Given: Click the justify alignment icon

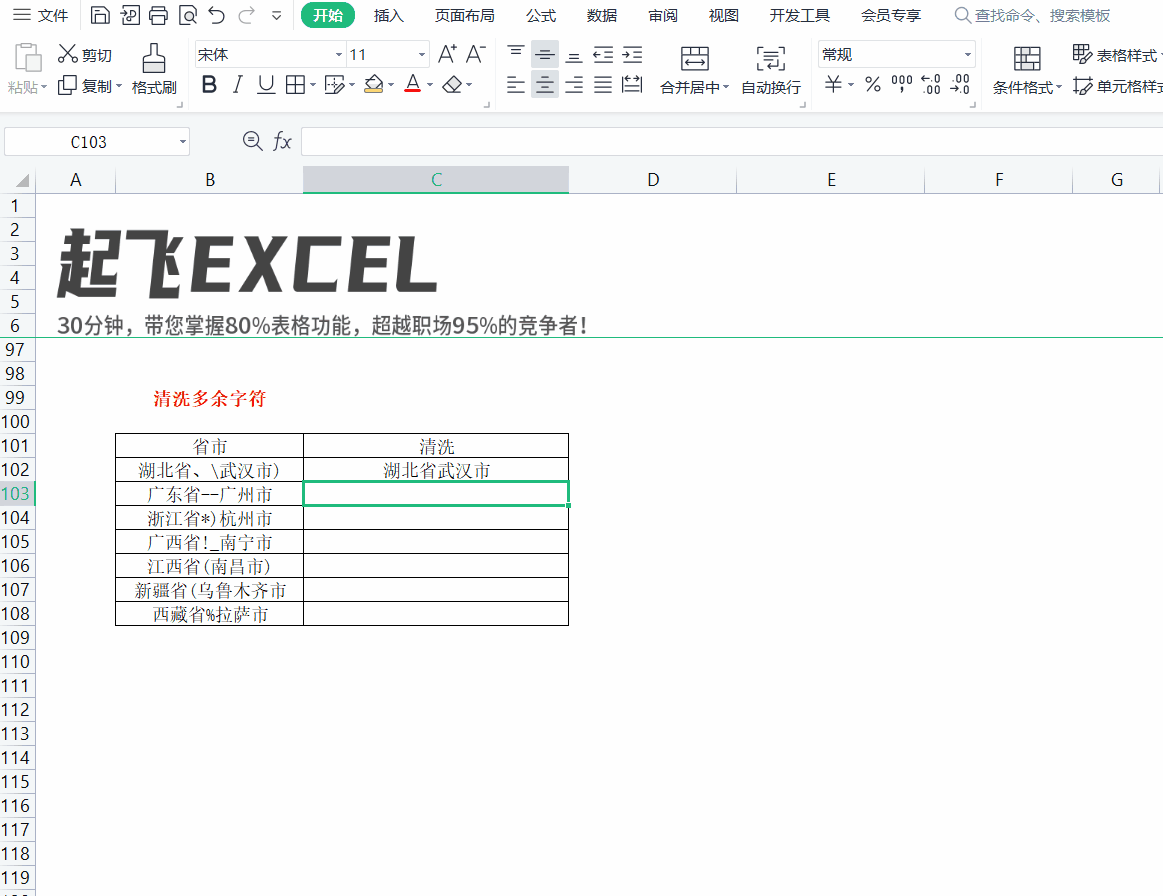Looking at the screenshot, I should [x=603, y=85].
